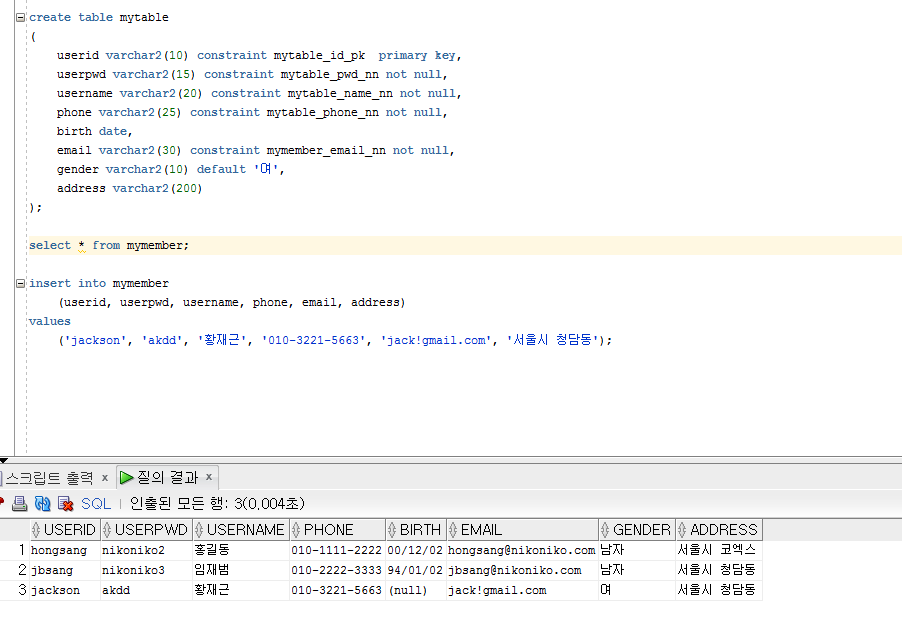Click the delete row icon with red X

pos(66,504)
